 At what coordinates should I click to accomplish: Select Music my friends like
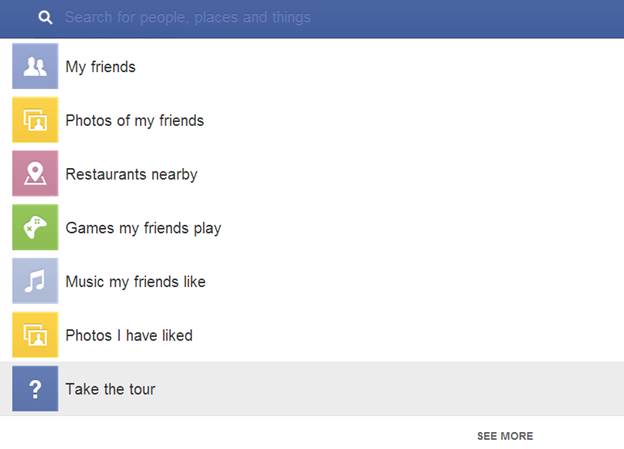click(x=136, y=282)
